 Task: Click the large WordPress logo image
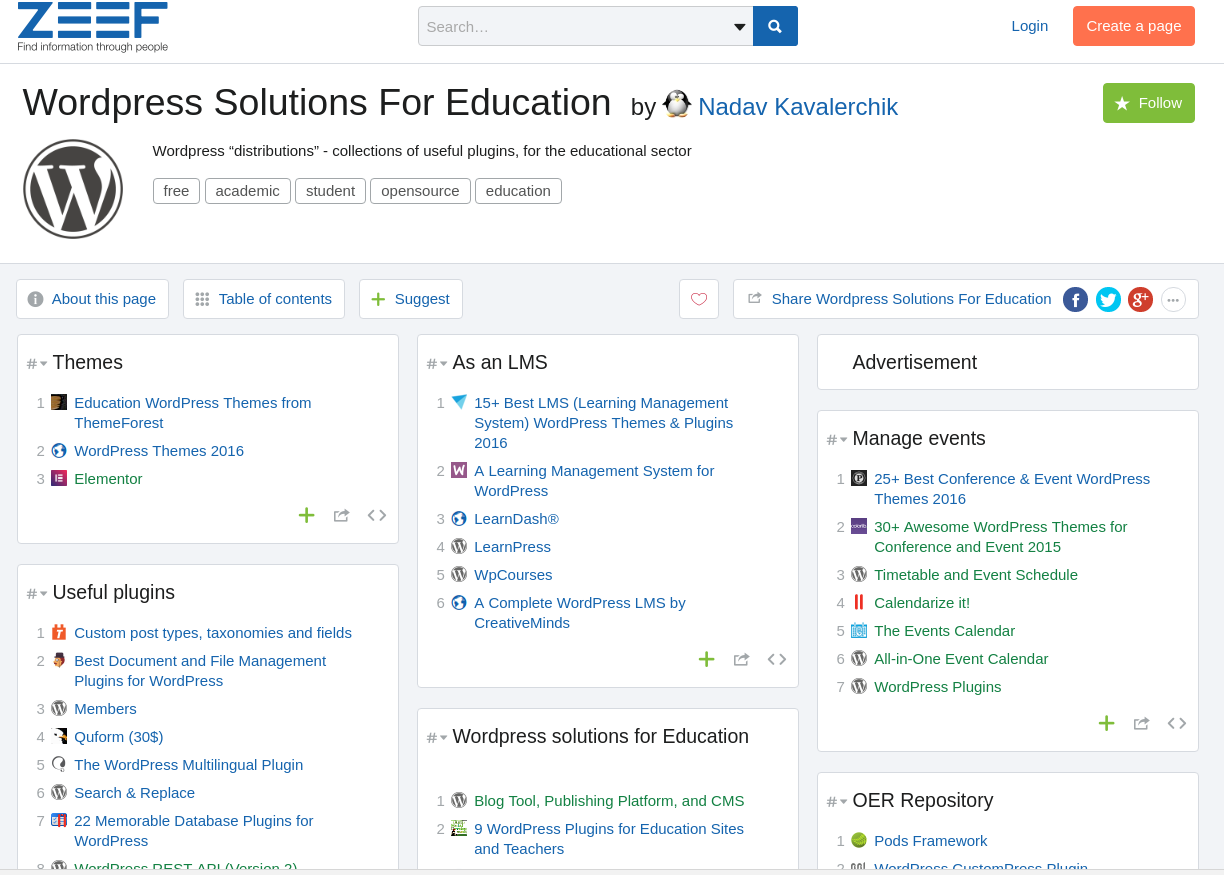click(x=73, y=189)
